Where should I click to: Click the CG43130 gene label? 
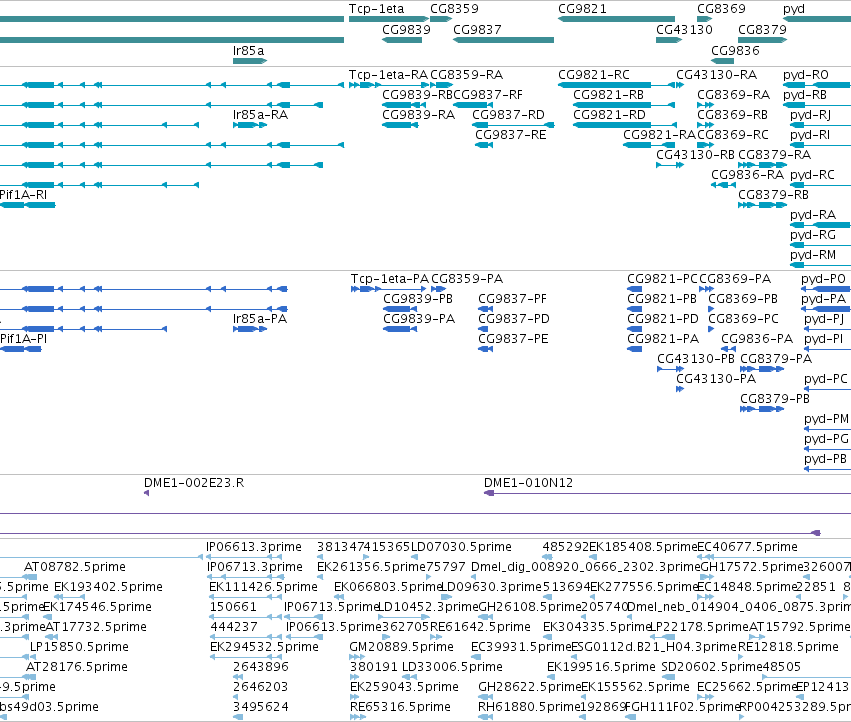coord(684,29)
